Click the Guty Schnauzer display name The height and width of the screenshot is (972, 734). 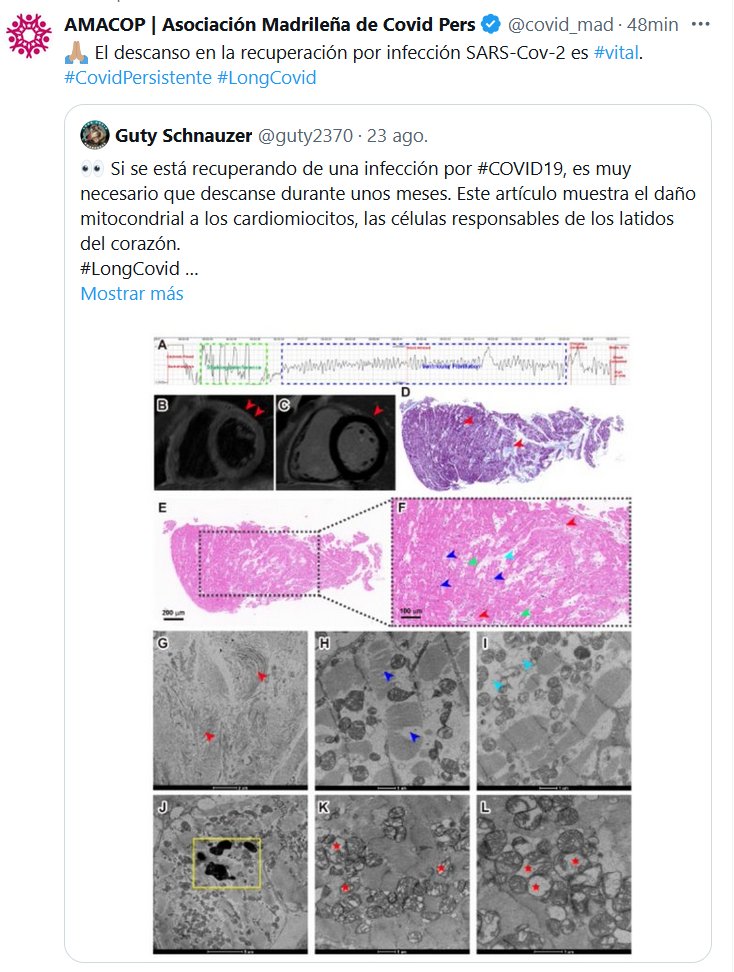(x=184, y=134)
